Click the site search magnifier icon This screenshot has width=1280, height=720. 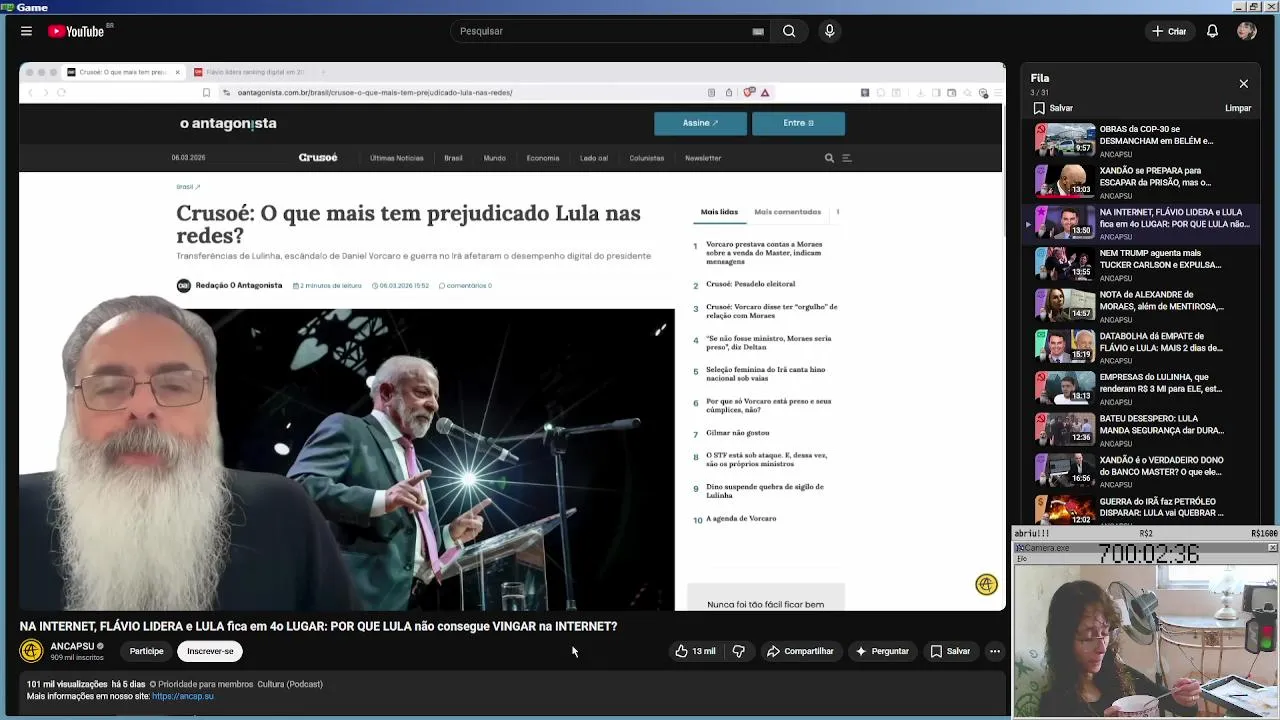pos(829,158)
